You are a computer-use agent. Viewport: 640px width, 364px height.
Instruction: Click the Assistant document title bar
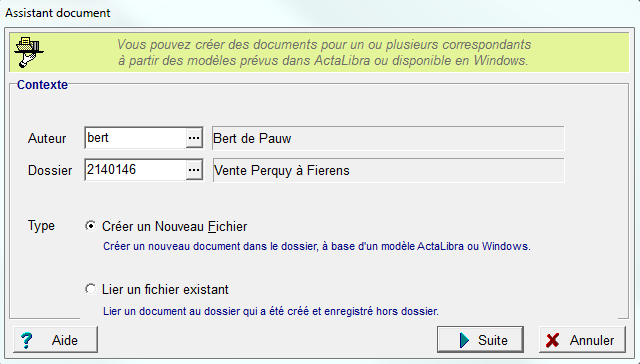point(58,13)
